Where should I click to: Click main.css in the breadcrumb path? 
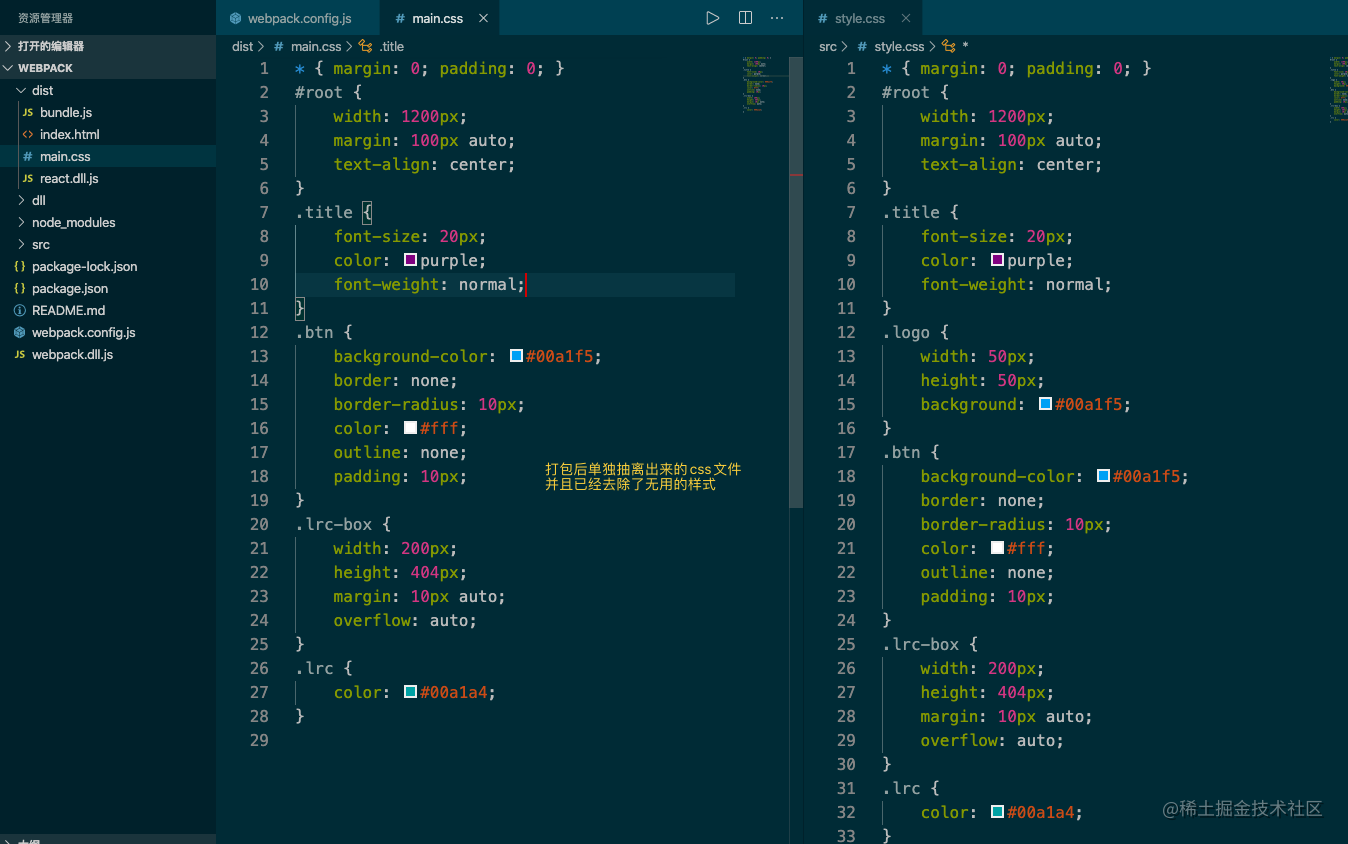[316, 46]
